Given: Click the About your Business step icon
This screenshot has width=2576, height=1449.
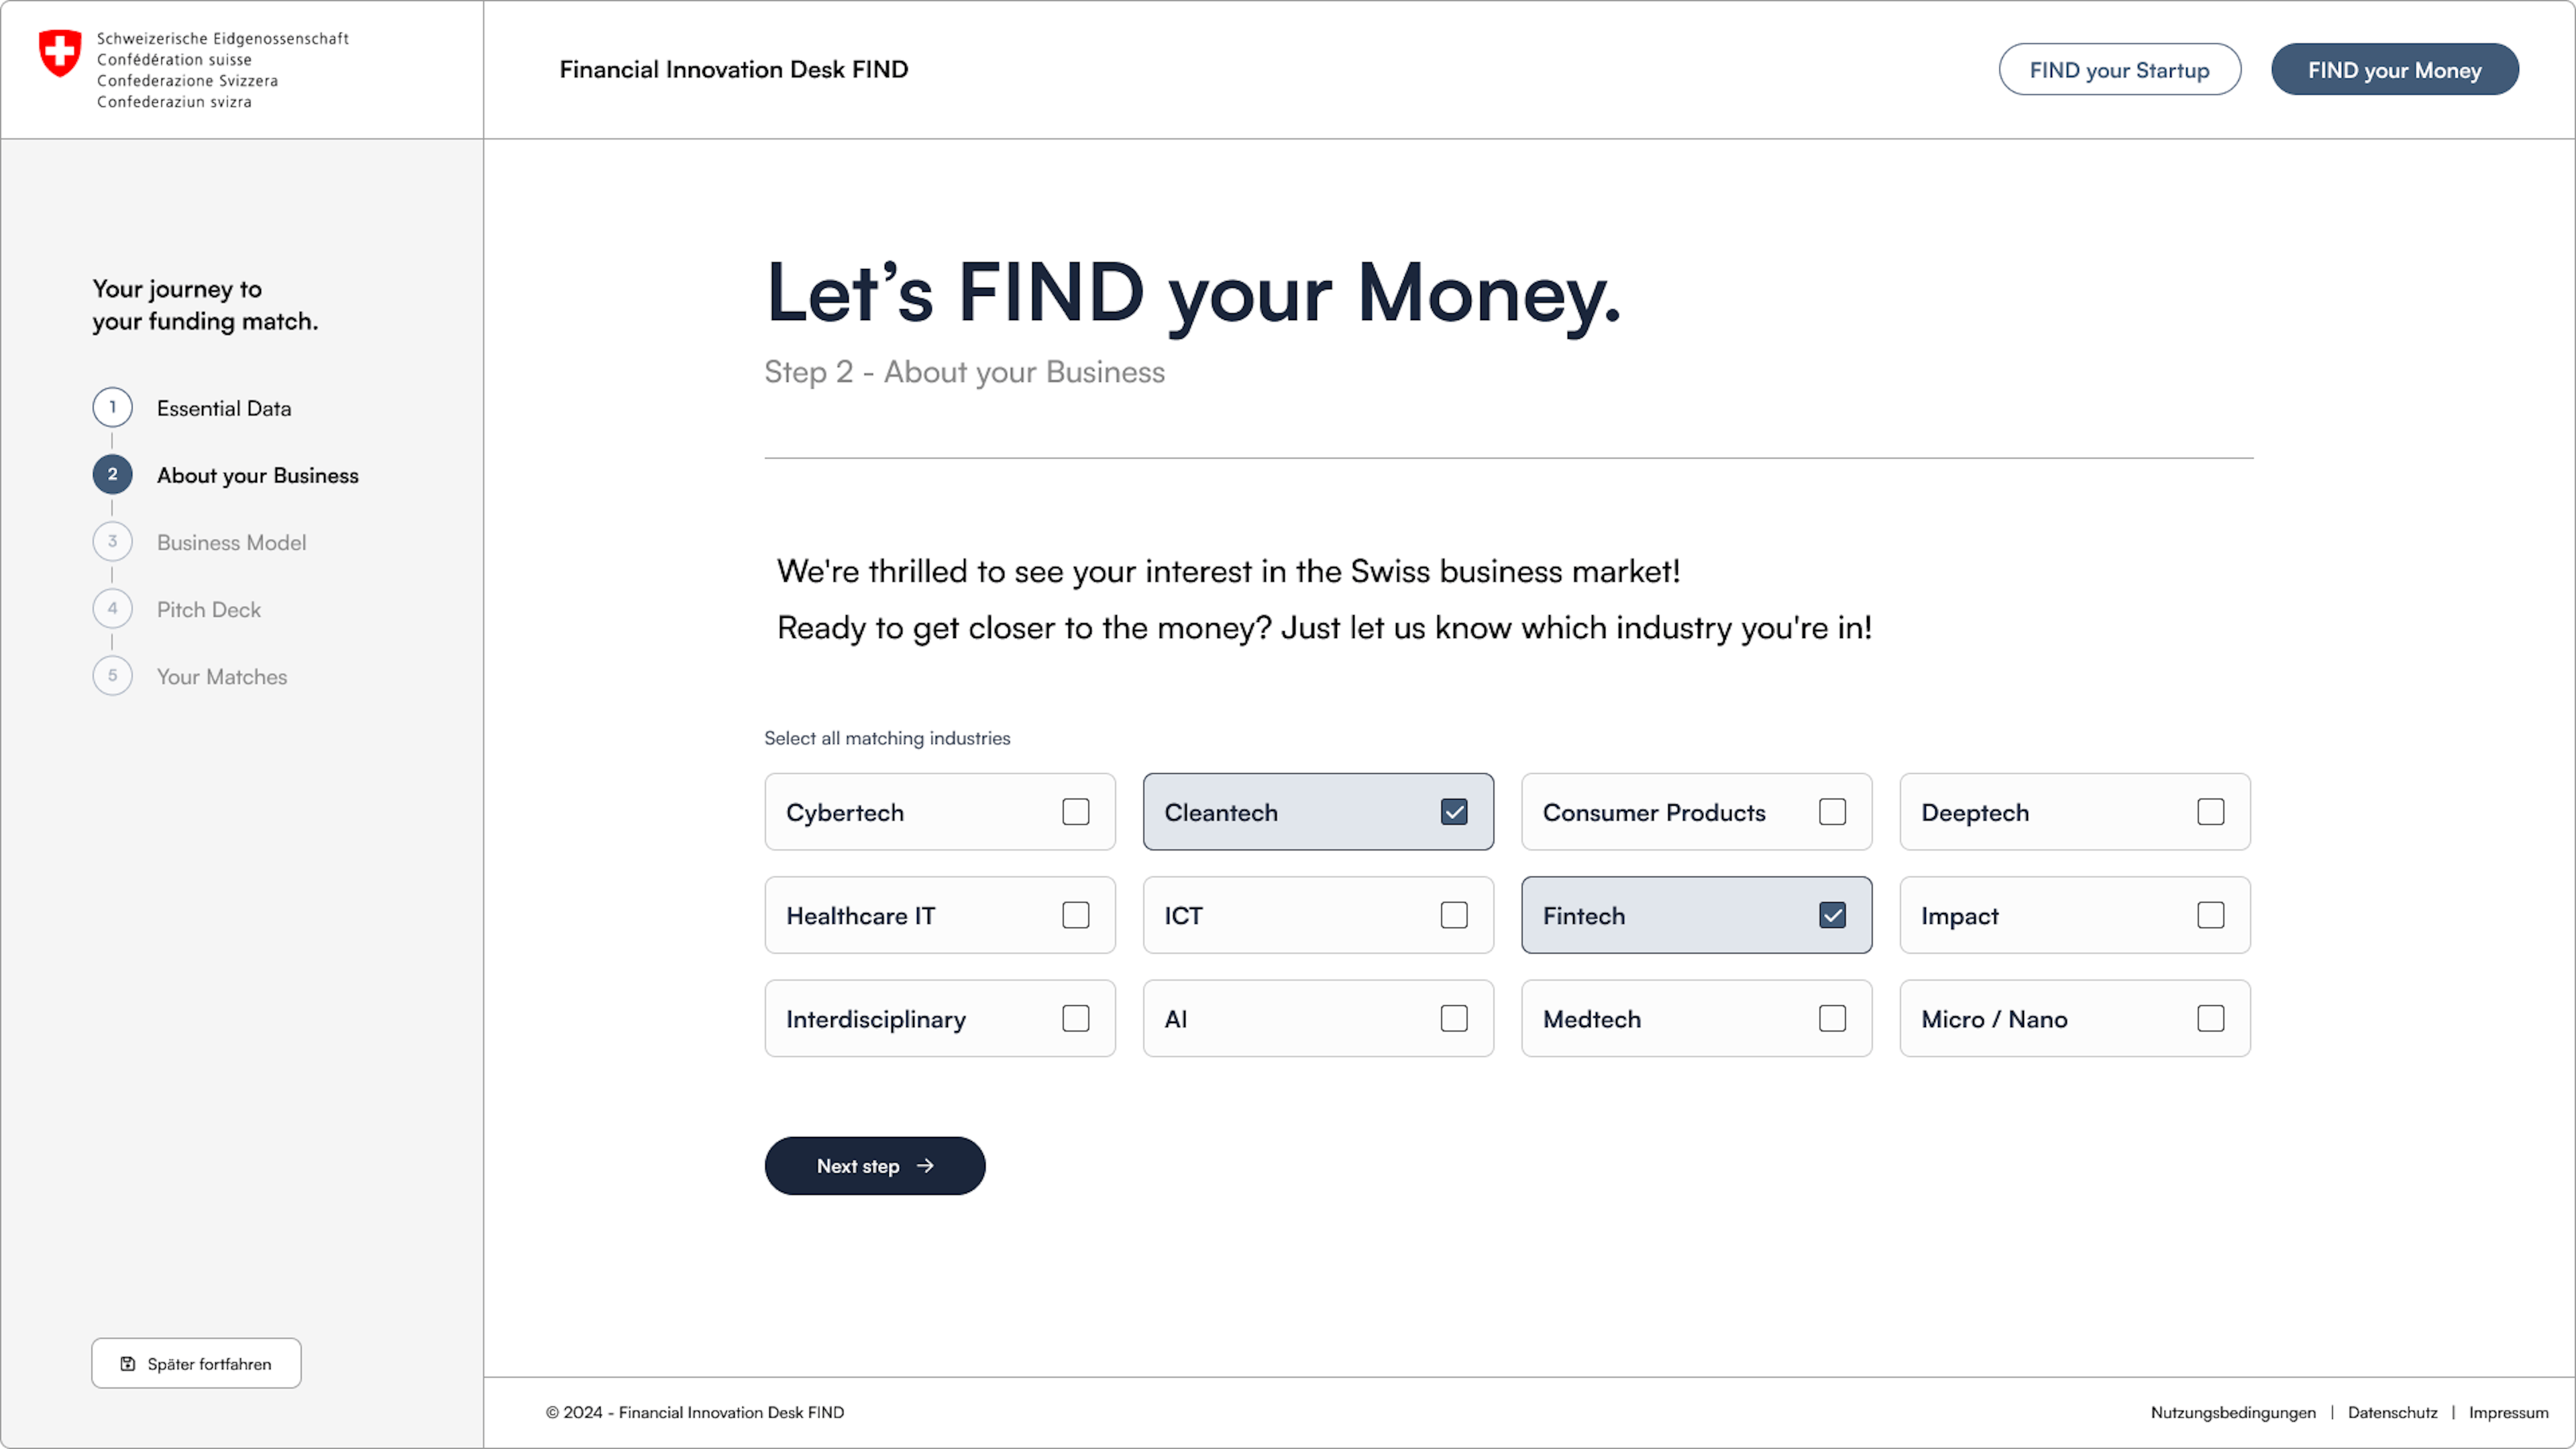Looking at the screenshot, I should (111, 474).
